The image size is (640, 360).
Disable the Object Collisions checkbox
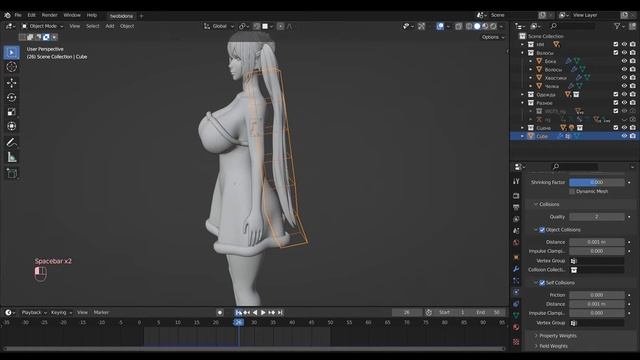(542, 230)
